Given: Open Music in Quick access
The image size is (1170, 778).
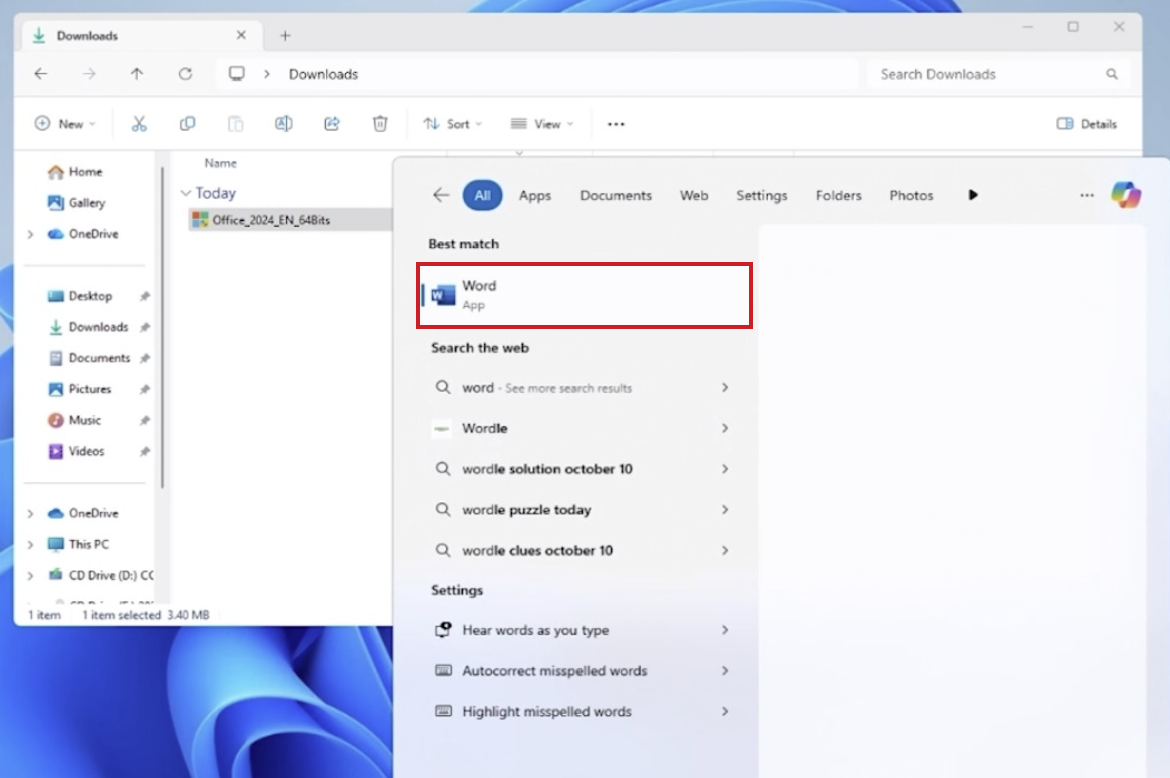Looking at the screenshot, I should pos(74,421).
